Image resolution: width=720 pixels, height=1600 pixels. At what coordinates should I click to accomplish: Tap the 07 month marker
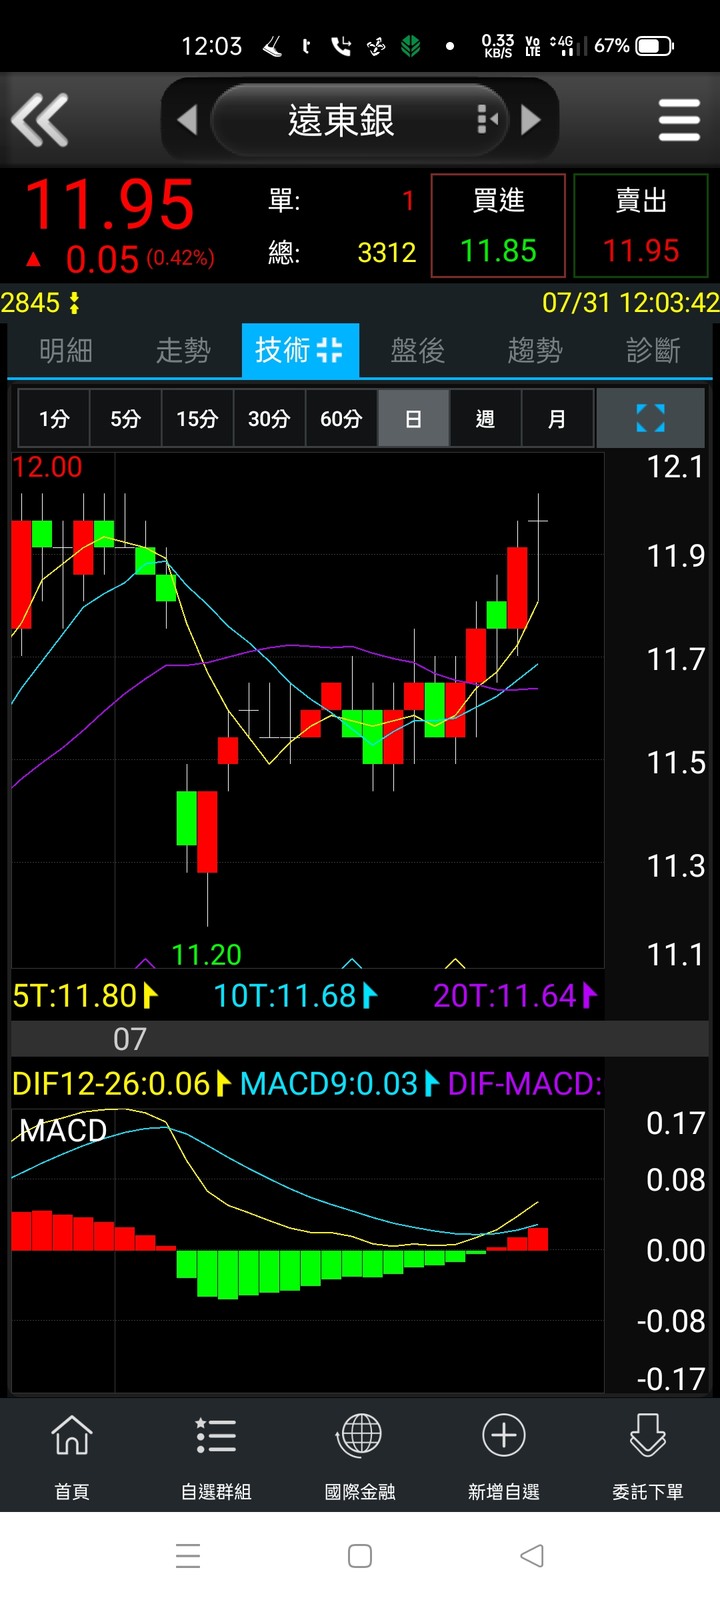coord(130,1039)
